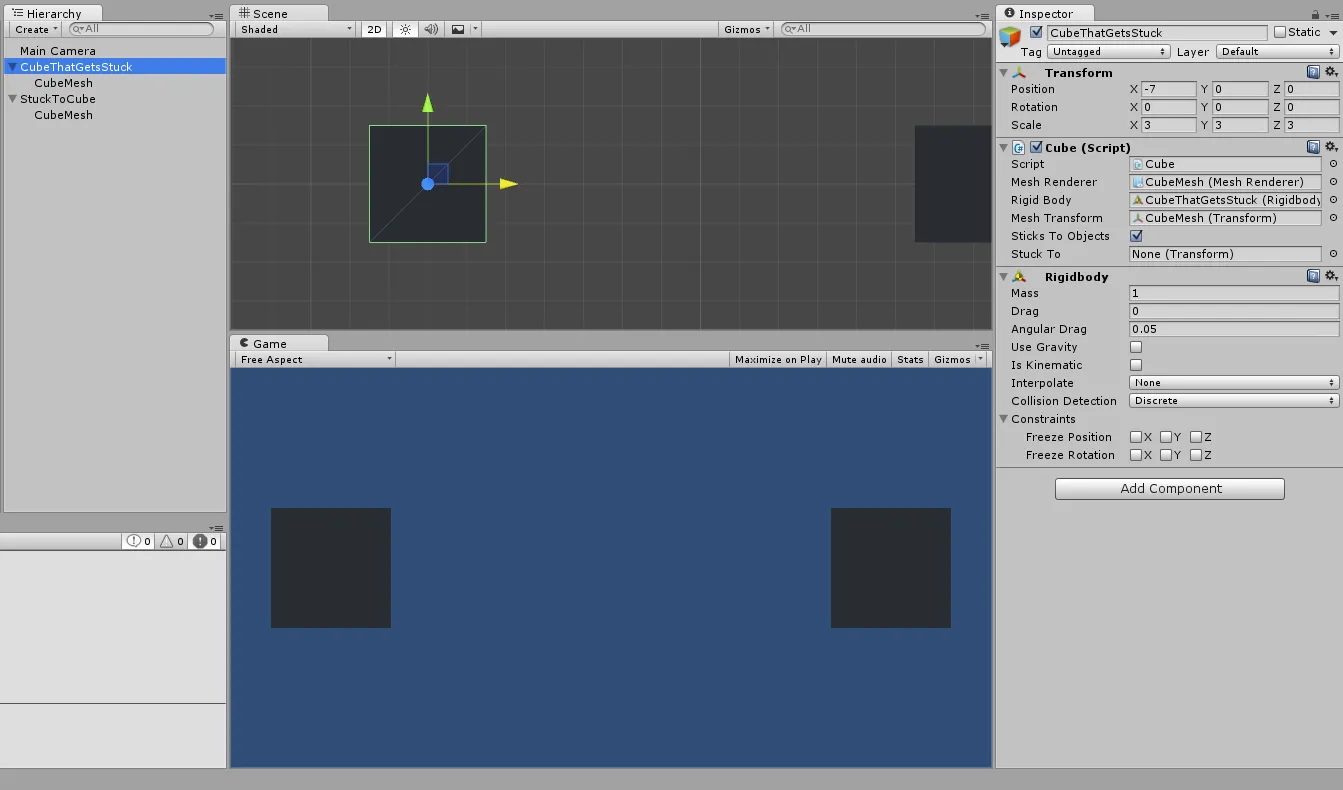Viewport: 1343px width, 790px height.
Task: Open object picker for Mesh Renderer field
Action: 1333,182
